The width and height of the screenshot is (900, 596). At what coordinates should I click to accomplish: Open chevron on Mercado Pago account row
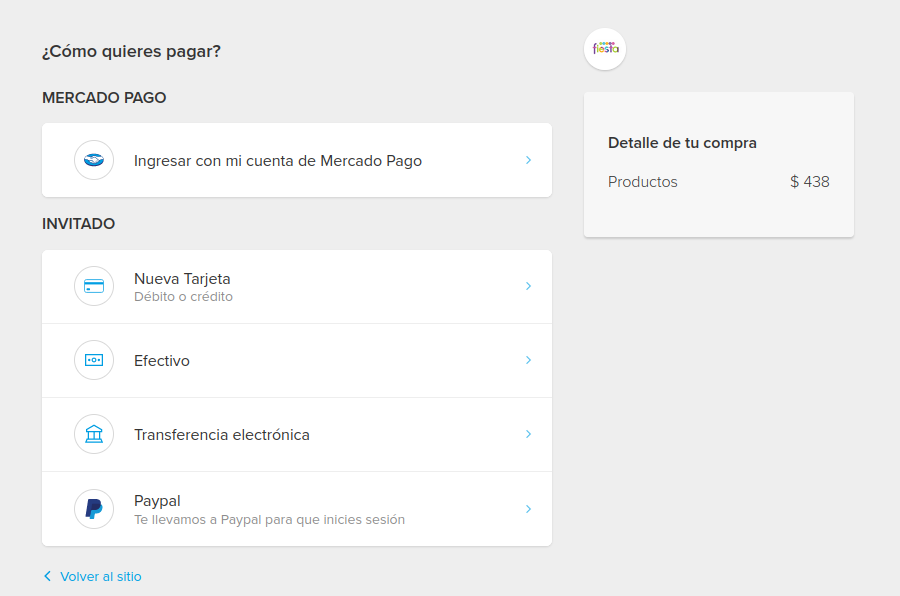pos(528,160)
